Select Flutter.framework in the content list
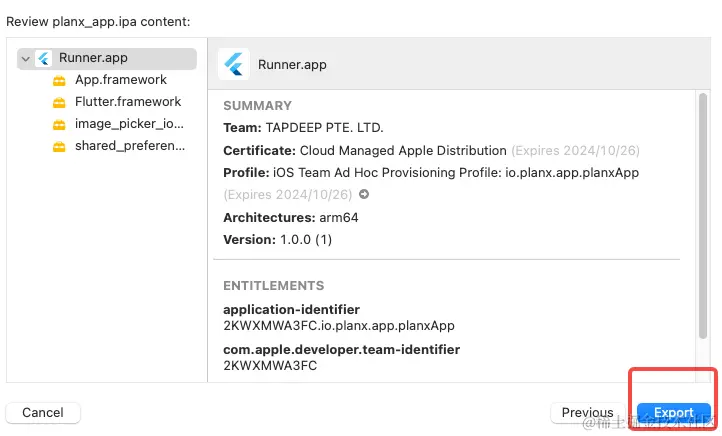The width and height of the screenshot is (722, 436). (127, 102)
